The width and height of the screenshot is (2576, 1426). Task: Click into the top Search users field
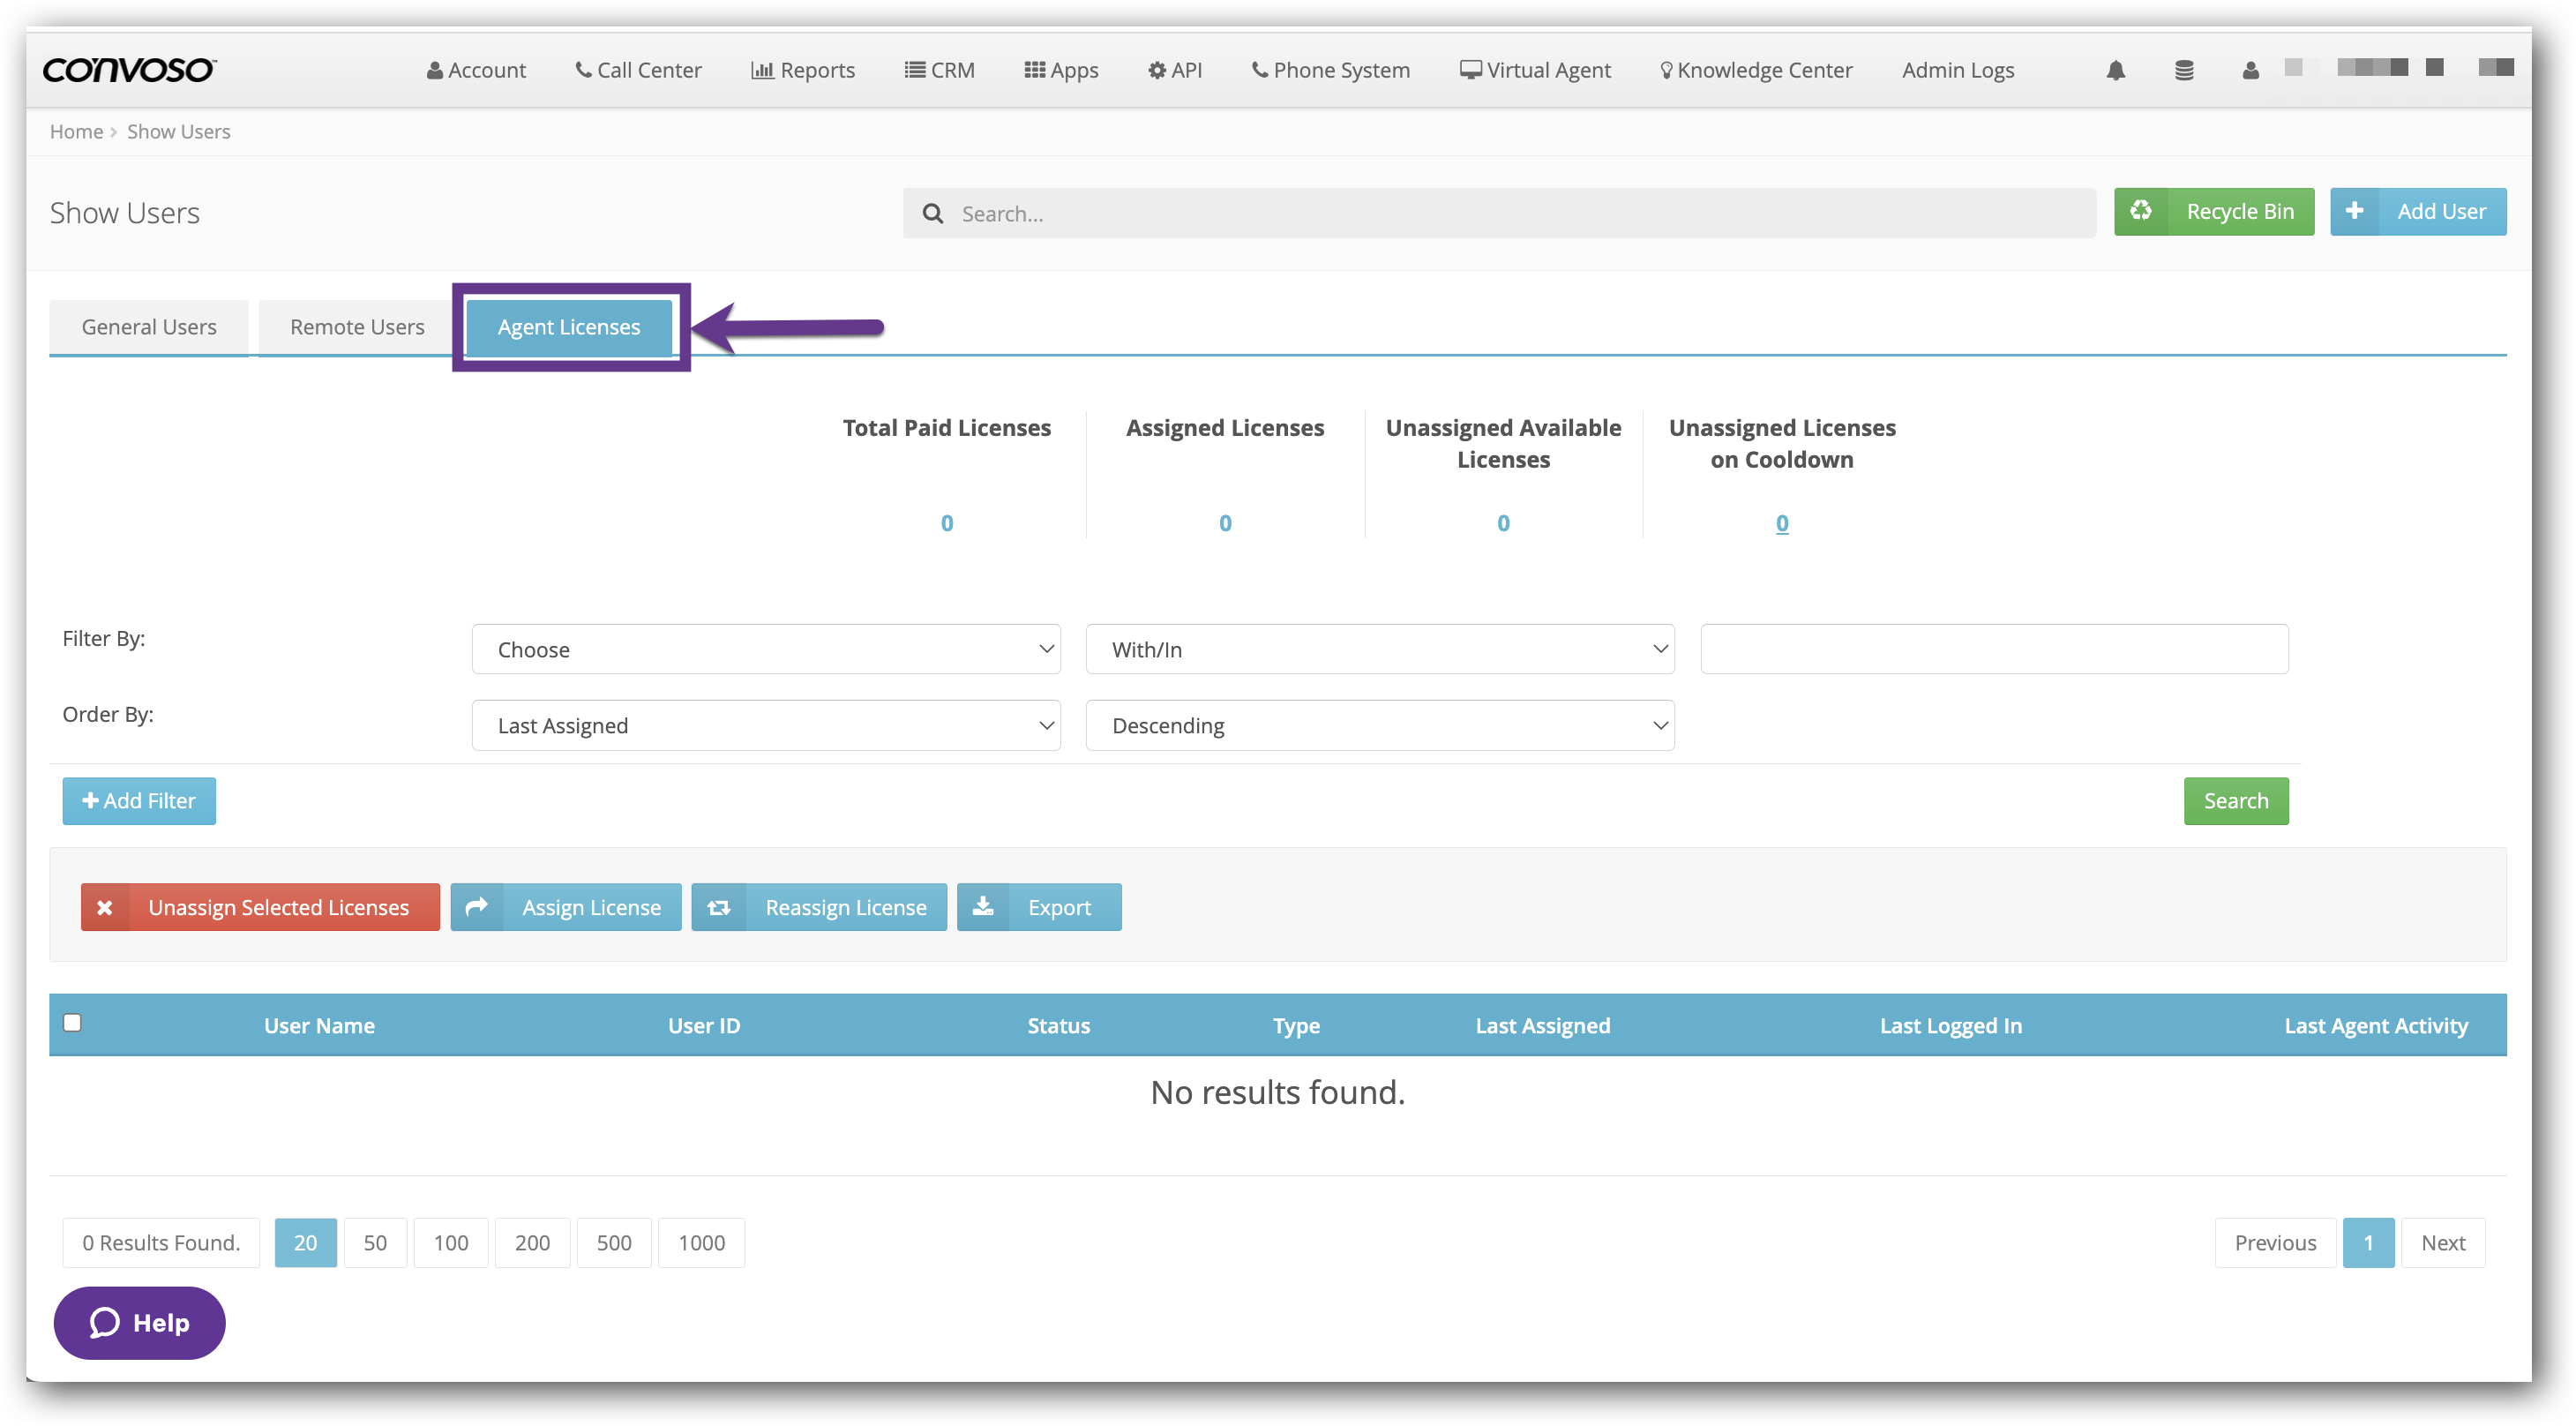[1500, 213]
